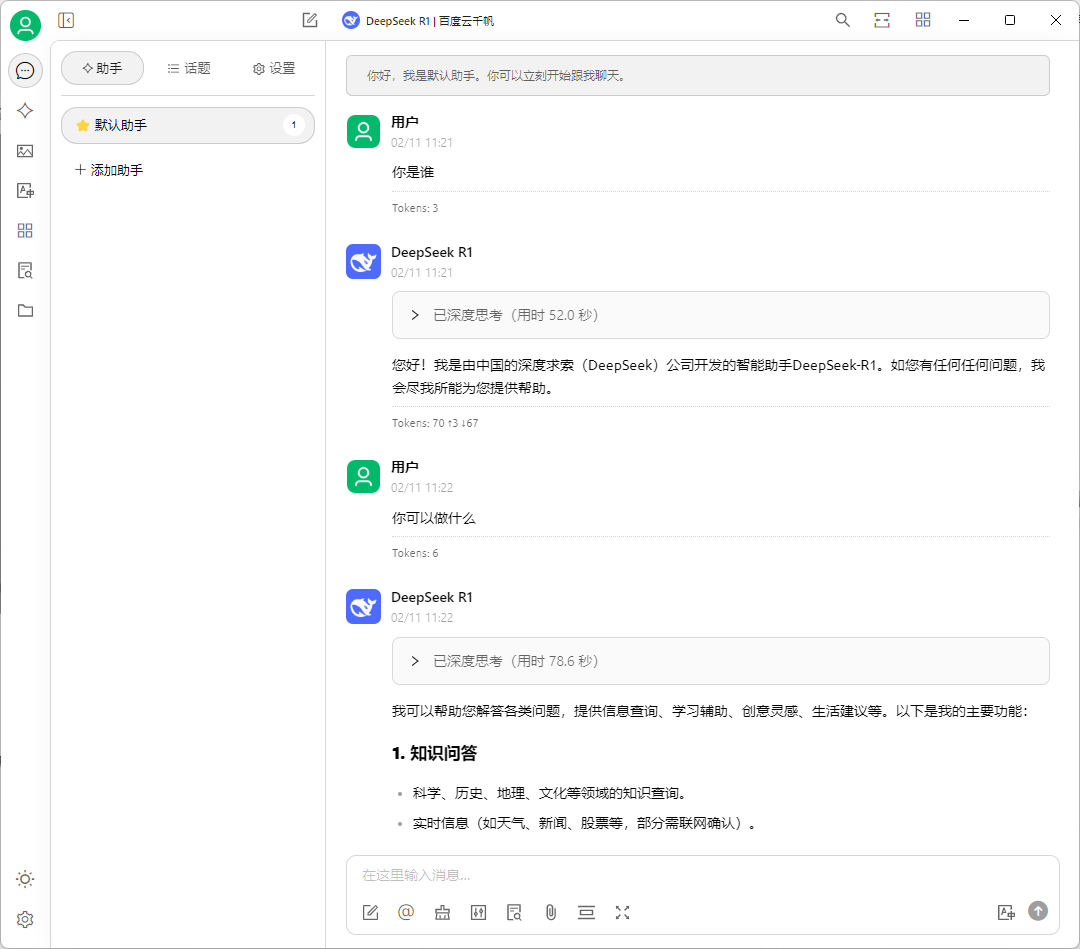Attach a file with paperclip icon
1080x949 pixels.
pos(550,912)
